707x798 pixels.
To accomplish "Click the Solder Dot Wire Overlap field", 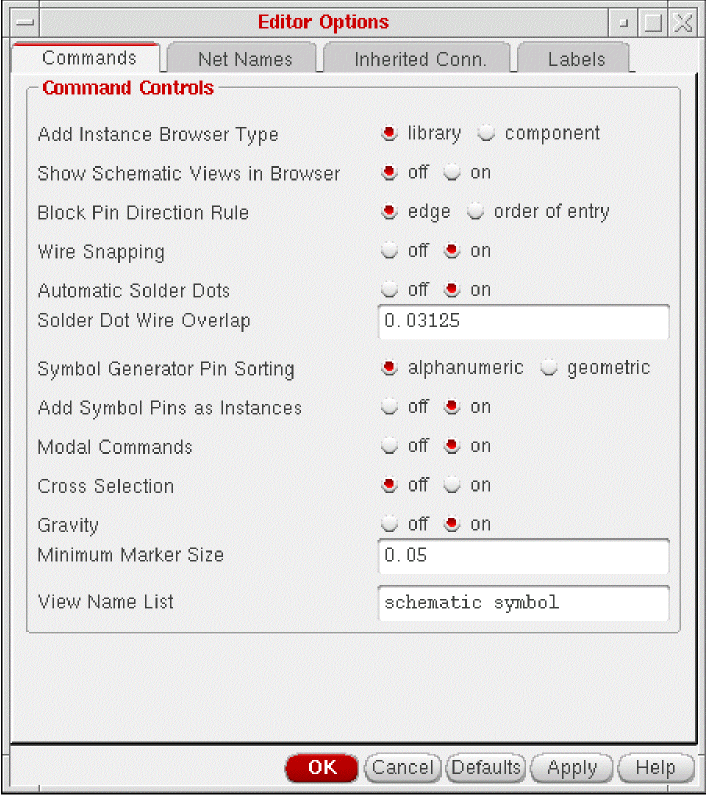I will click(523, 322).
